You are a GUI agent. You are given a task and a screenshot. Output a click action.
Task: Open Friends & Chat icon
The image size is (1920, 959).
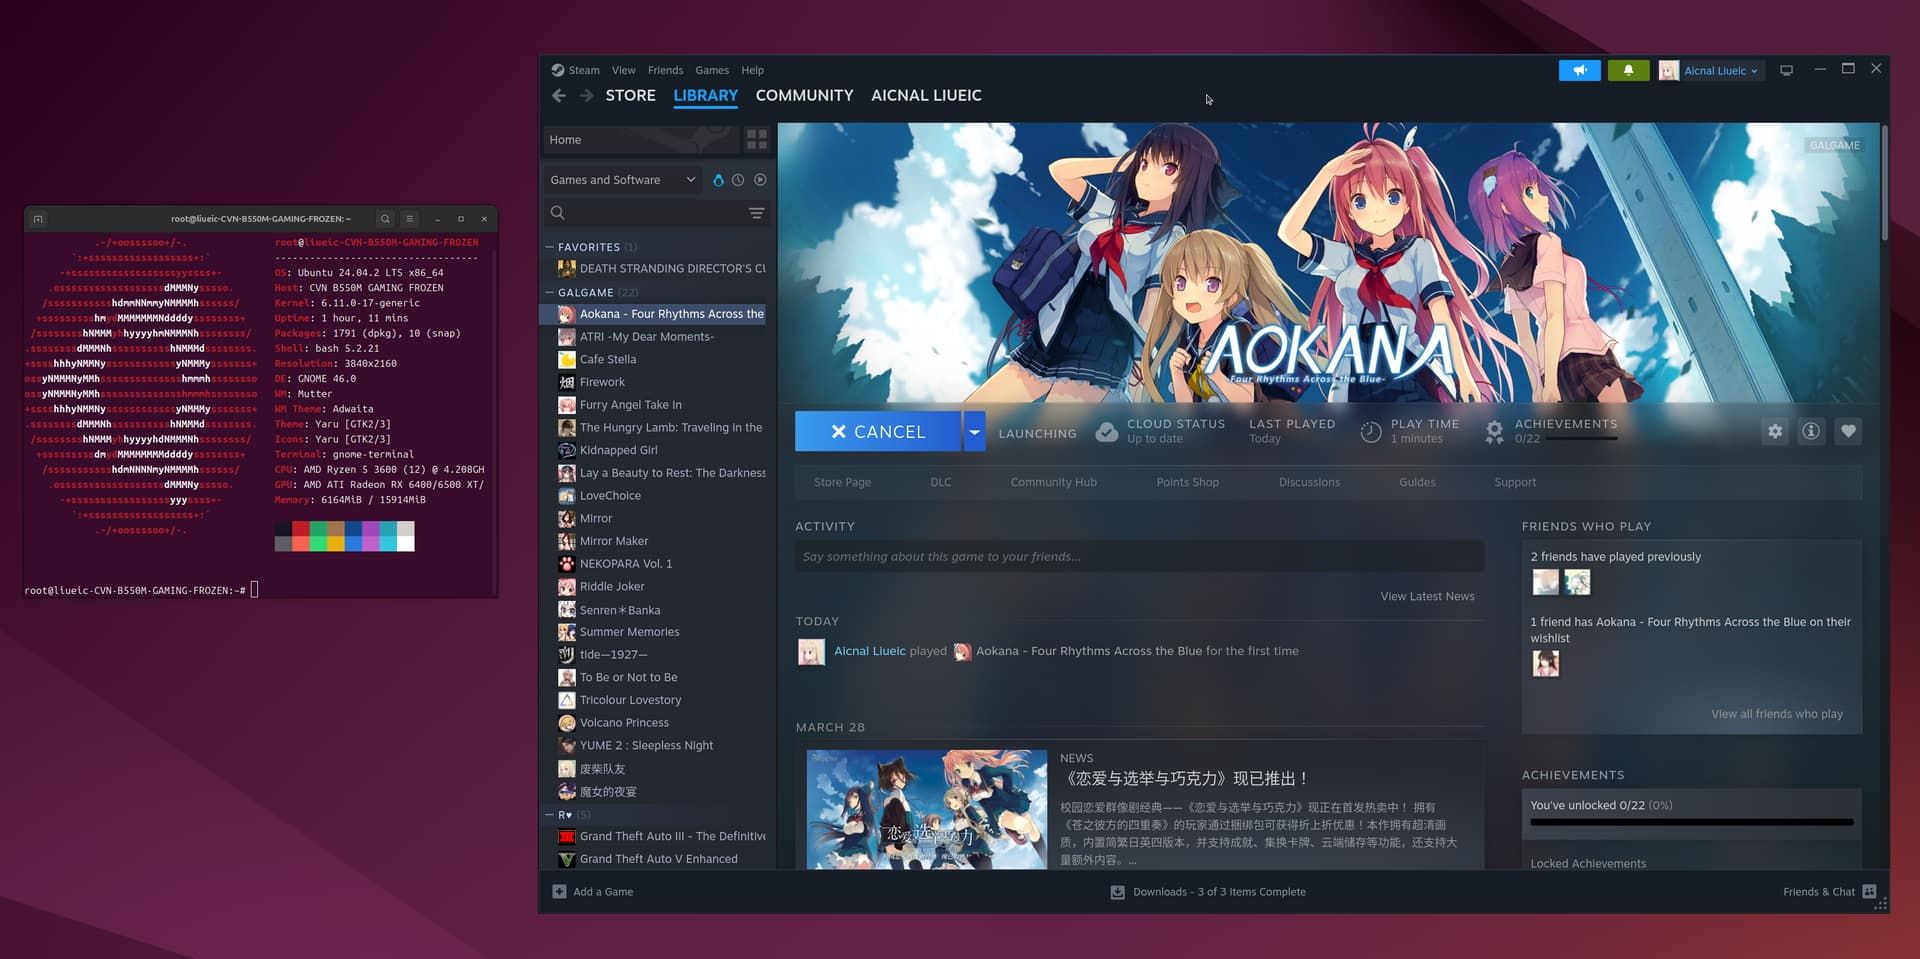[x=1869, y=892]
